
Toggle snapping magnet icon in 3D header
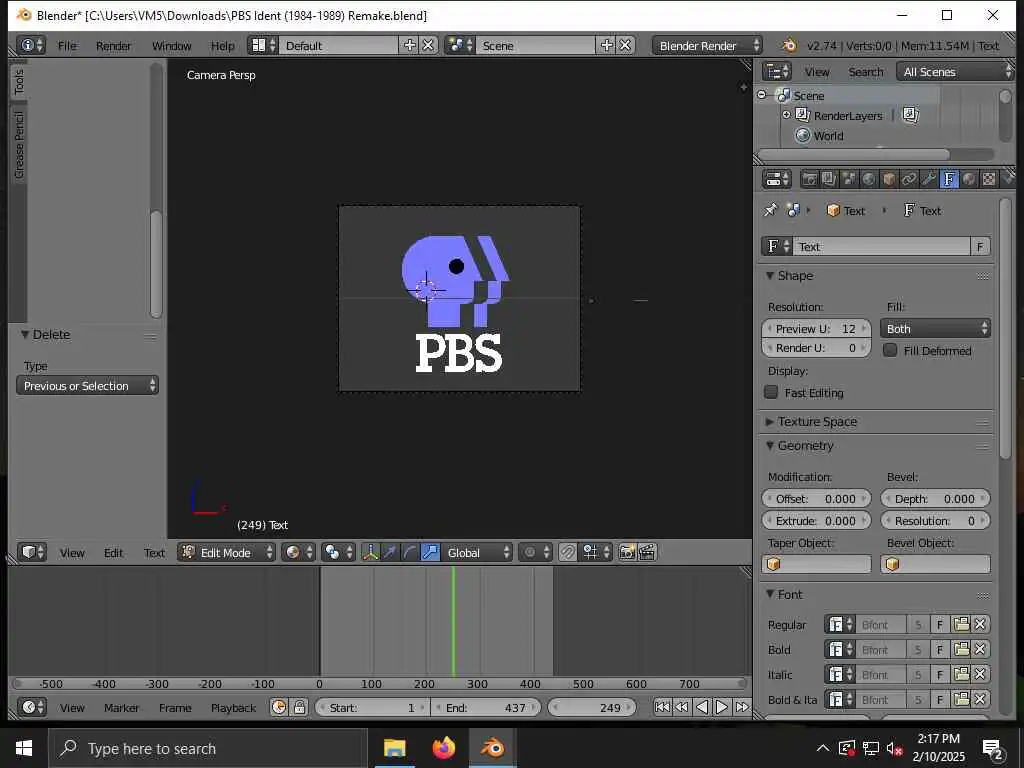568,552
